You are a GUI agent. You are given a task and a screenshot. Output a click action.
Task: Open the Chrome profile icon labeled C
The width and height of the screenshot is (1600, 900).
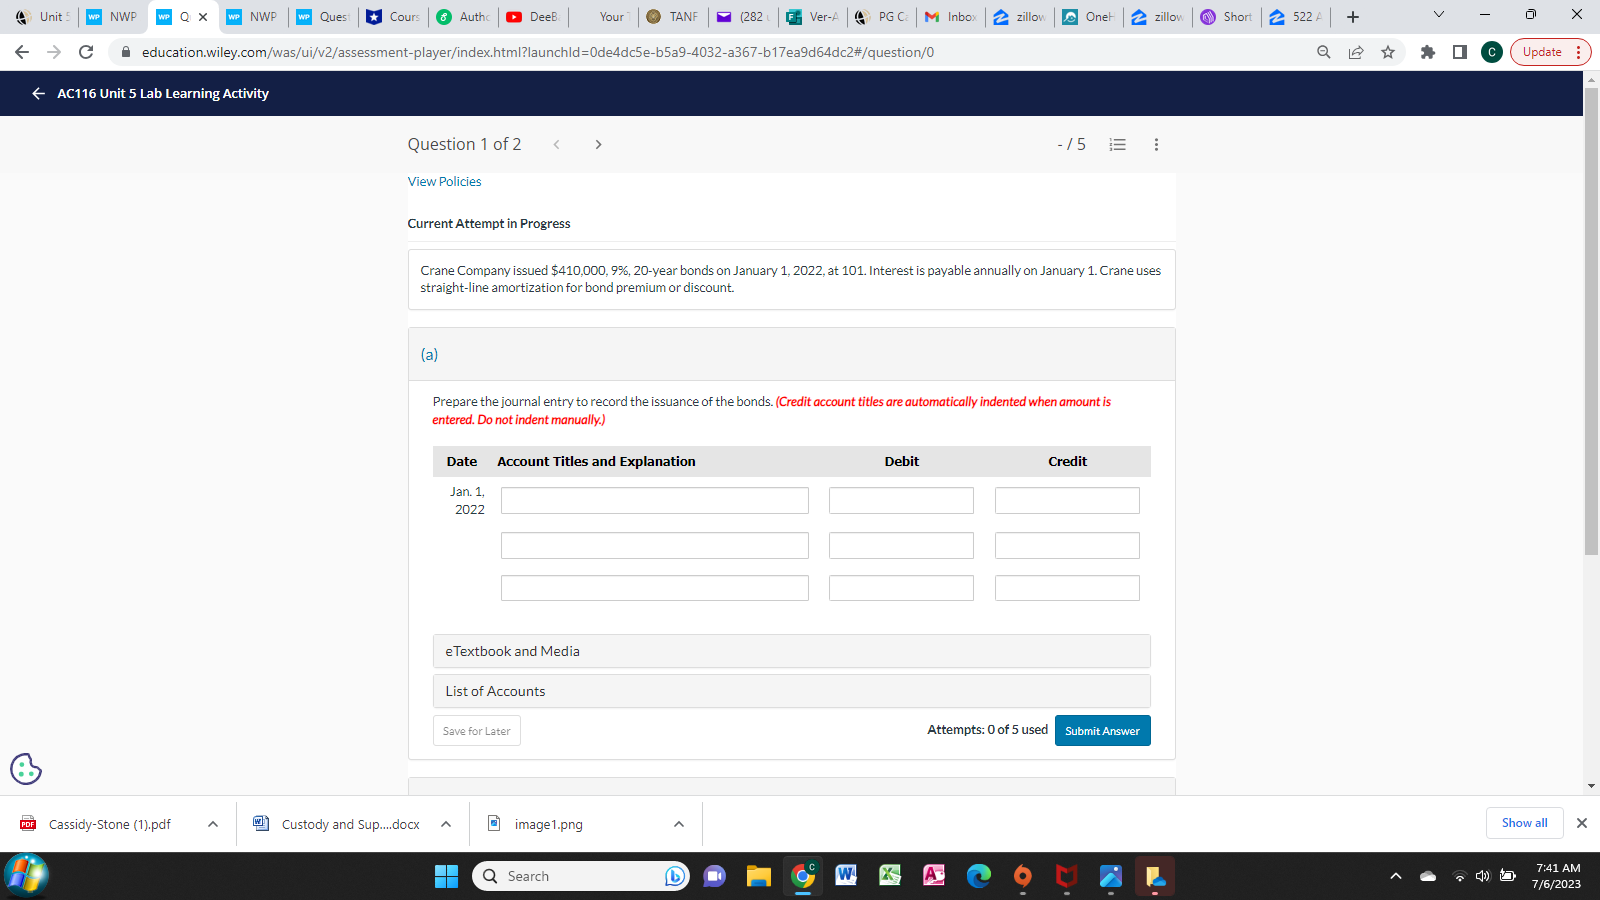(1491, 52)
